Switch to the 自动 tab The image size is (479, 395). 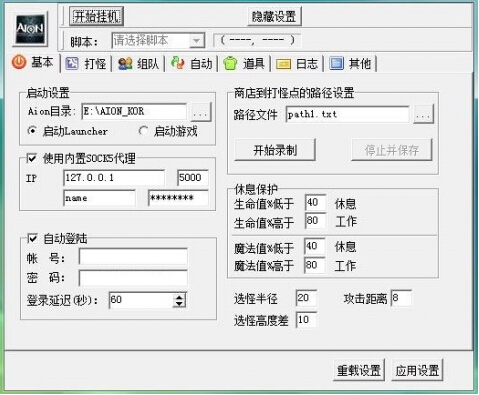[x=192, y=63]
